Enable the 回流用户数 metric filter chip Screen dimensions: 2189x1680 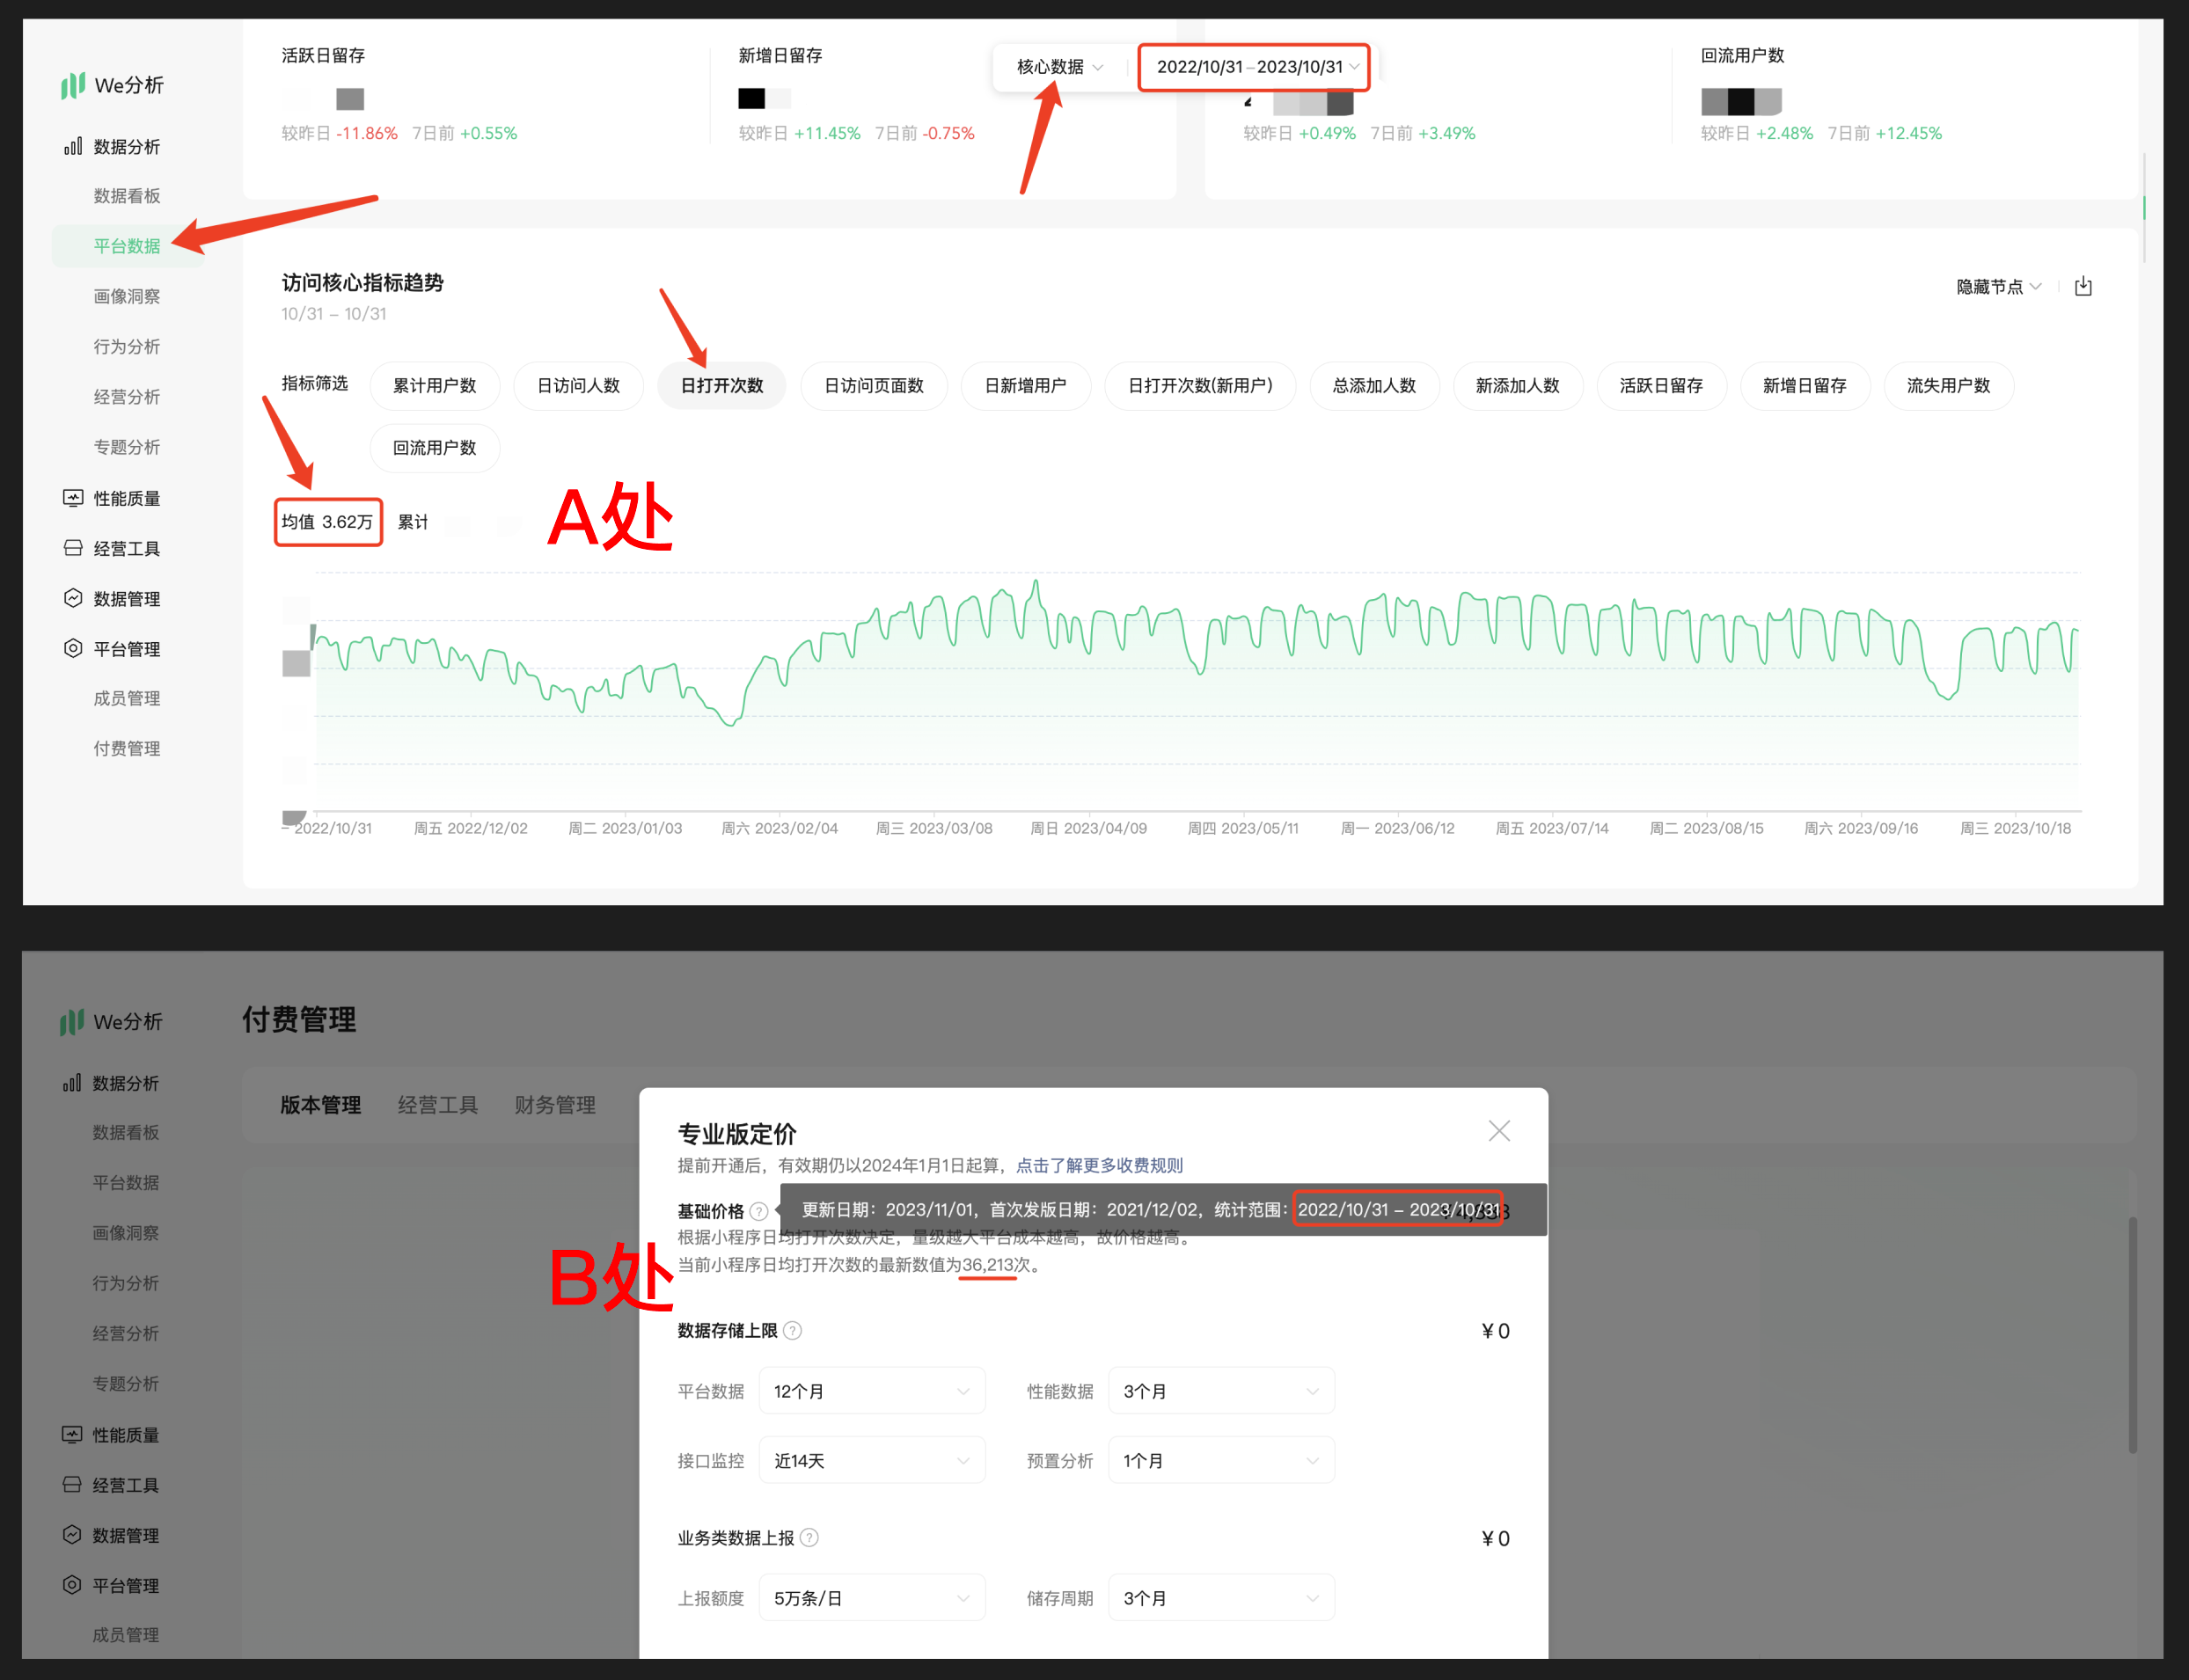click(434, 448)
